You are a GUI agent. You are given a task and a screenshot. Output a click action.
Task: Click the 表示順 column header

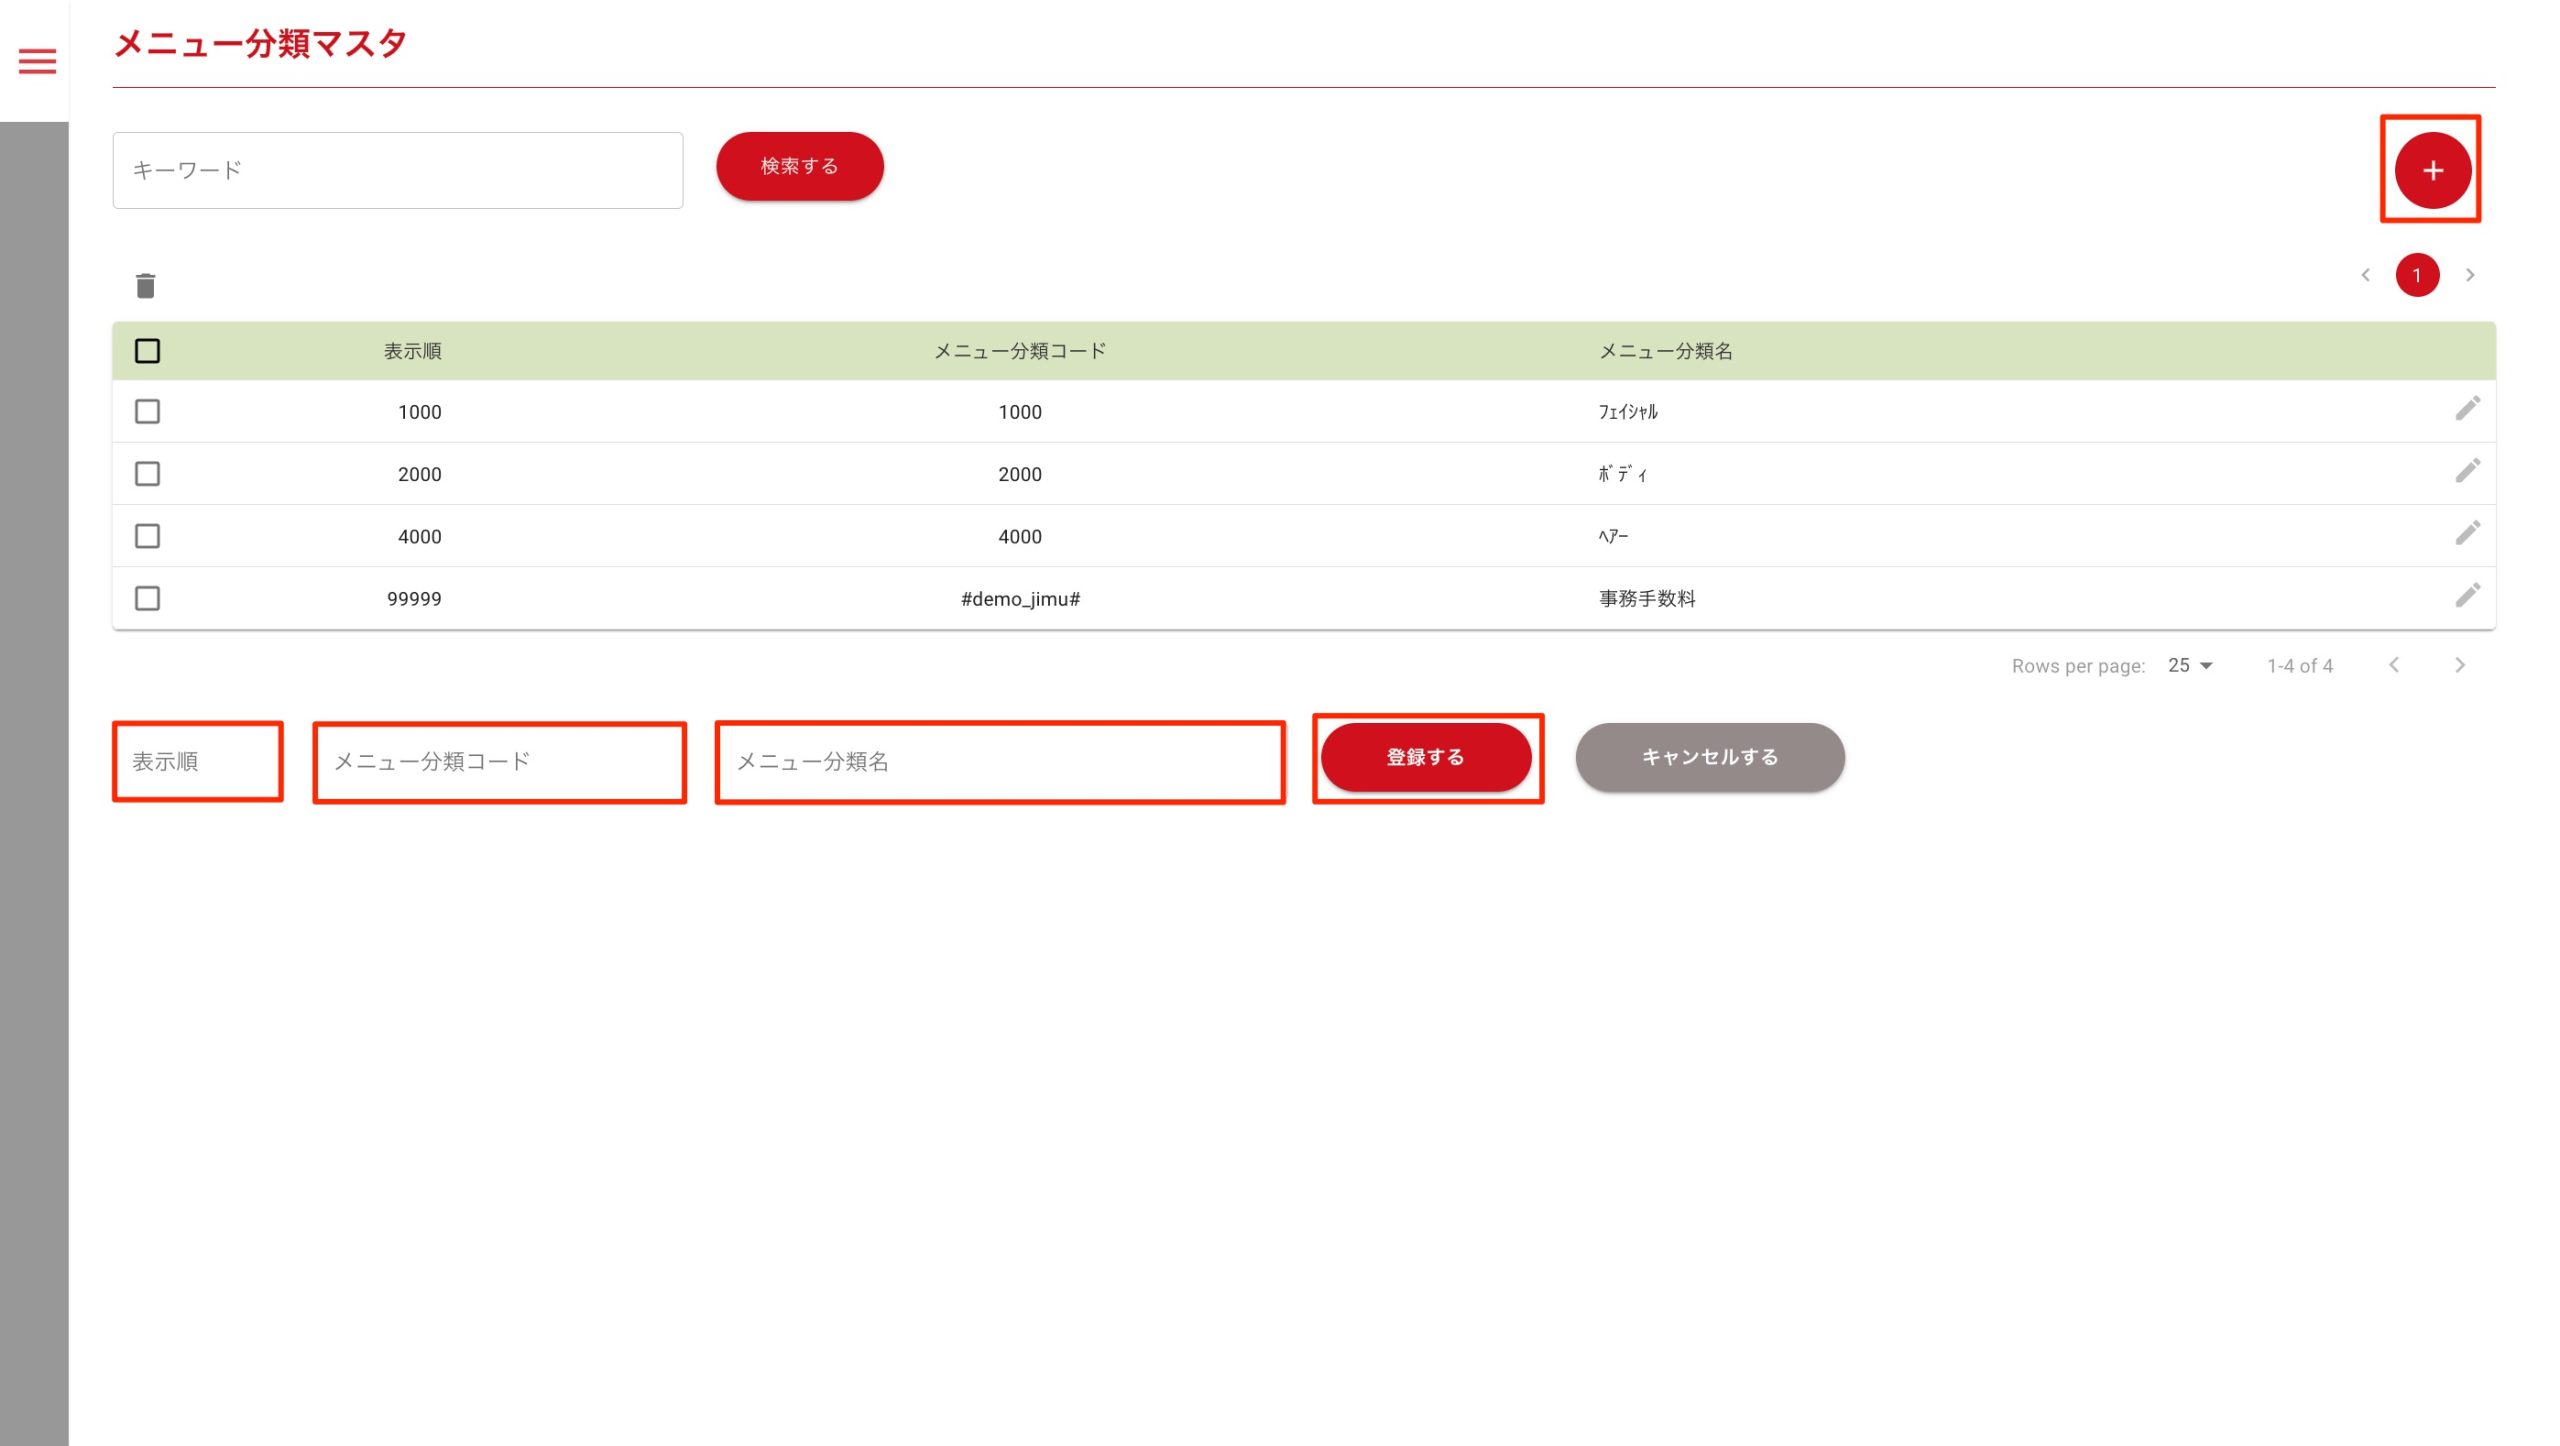pos(412,351)
